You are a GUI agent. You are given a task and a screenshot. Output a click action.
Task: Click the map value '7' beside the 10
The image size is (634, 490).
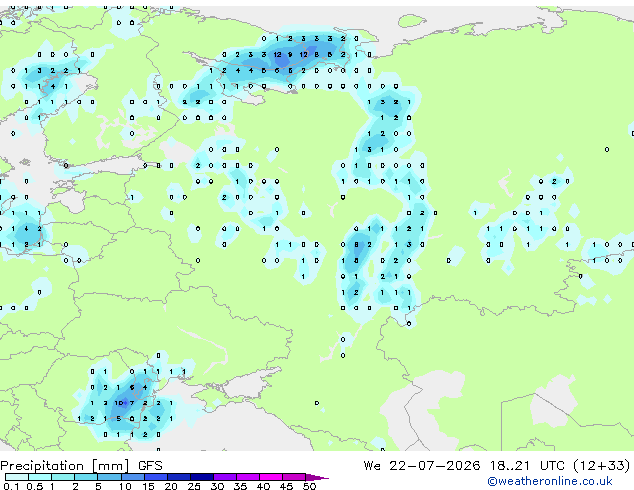coord(132,403)
